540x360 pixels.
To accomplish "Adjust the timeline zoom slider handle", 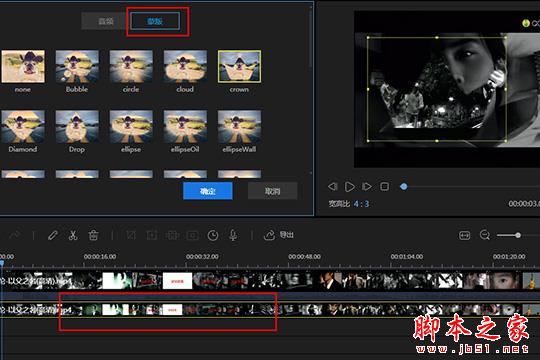I will coord(518,235).
